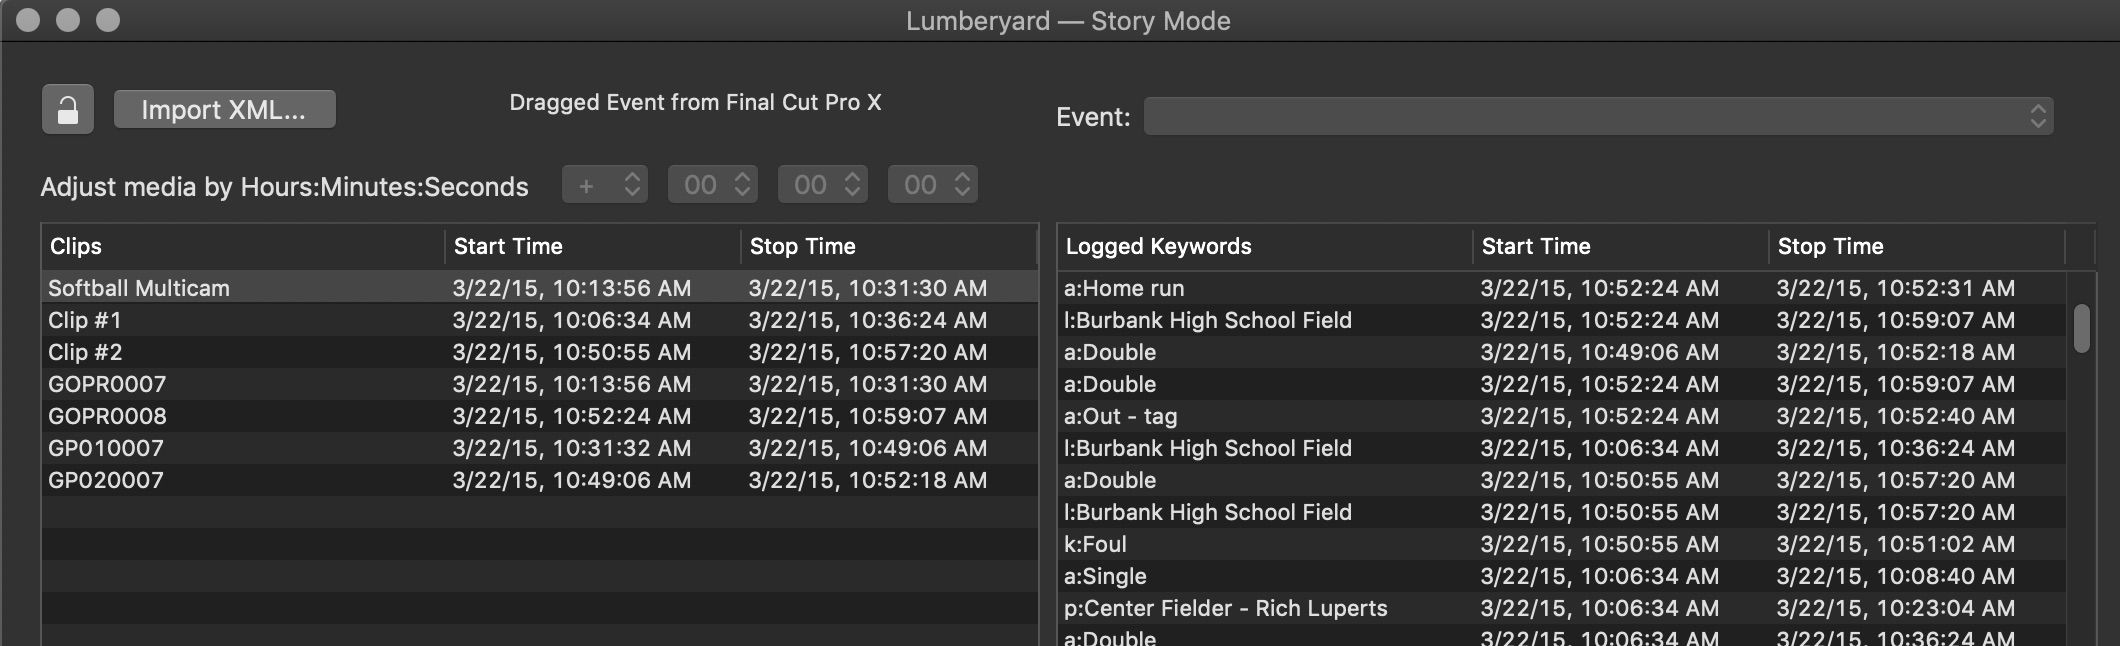Sort by the Clips column header

(x=242, y=246)
